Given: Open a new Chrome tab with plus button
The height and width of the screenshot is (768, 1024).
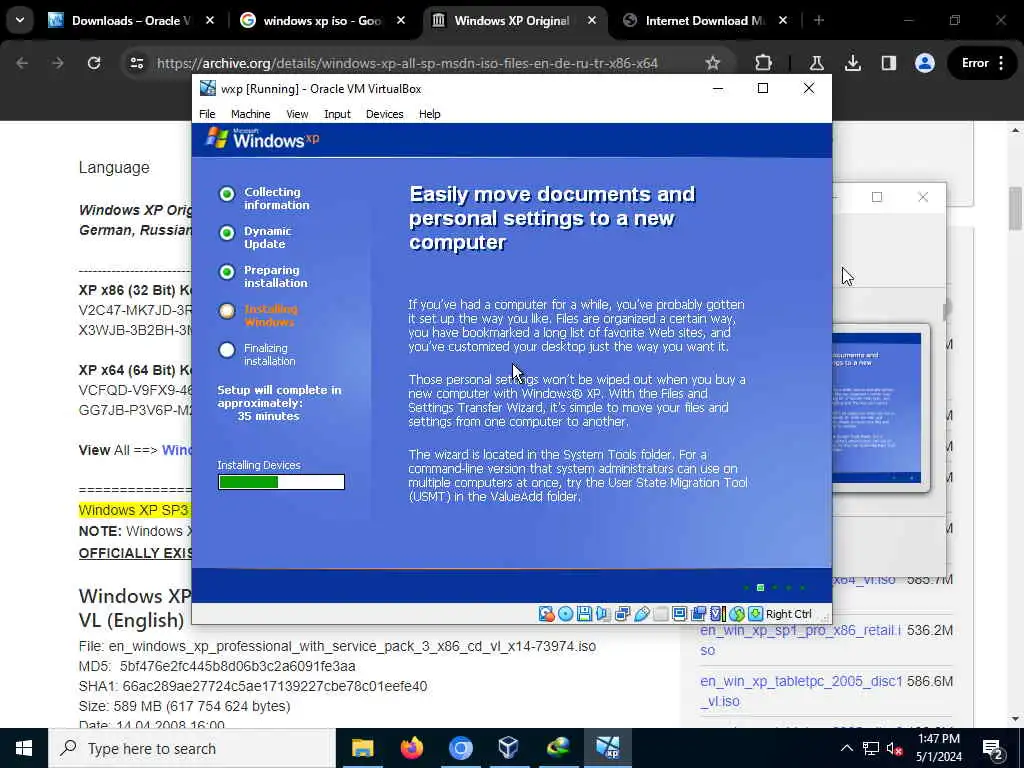Looking at the screenshot, I should [819, 20].
